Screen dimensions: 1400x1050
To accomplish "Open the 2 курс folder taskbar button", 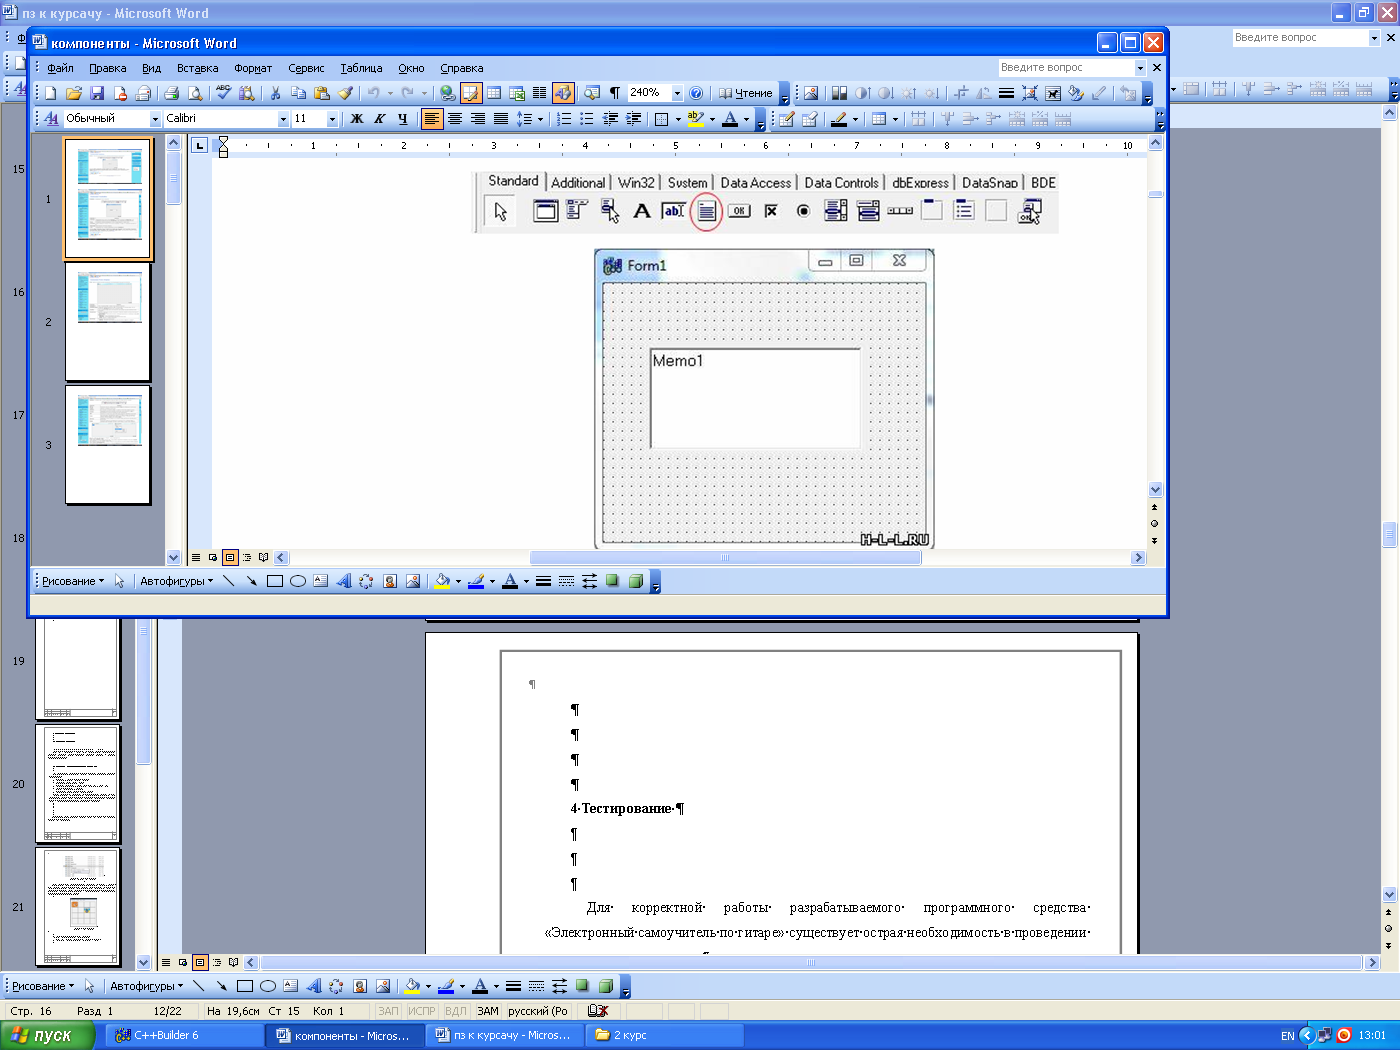I will 664,1035.
